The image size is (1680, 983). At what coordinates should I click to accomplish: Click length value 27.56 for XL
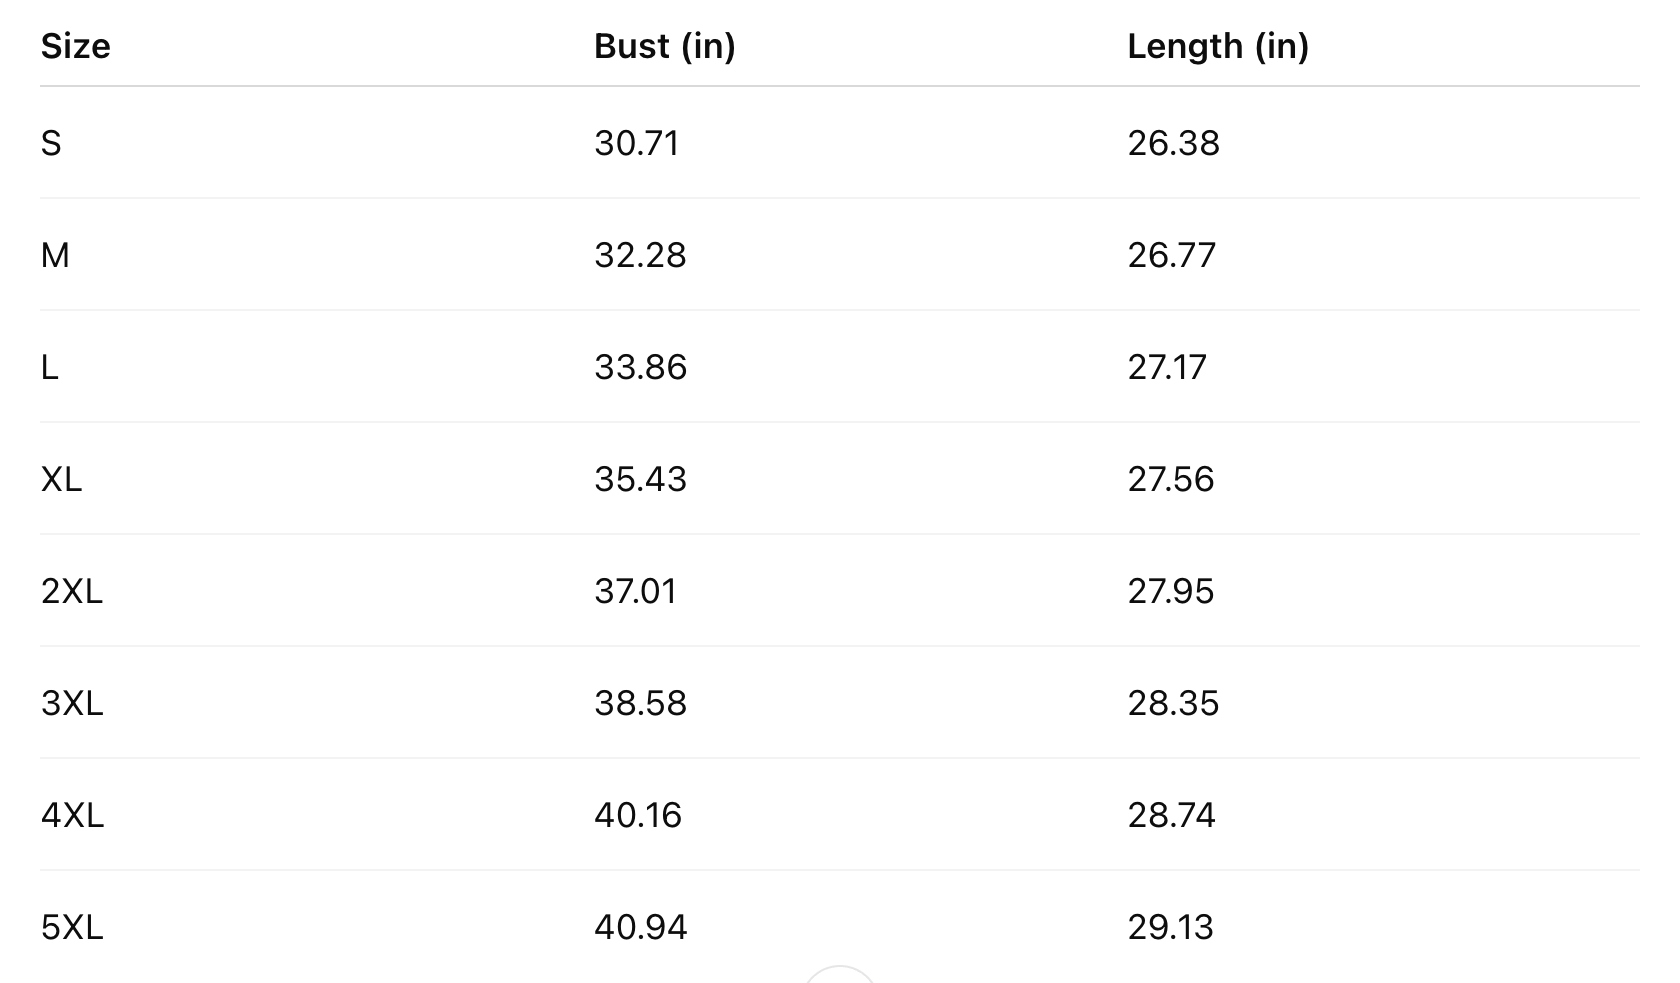click(1170, 480)
